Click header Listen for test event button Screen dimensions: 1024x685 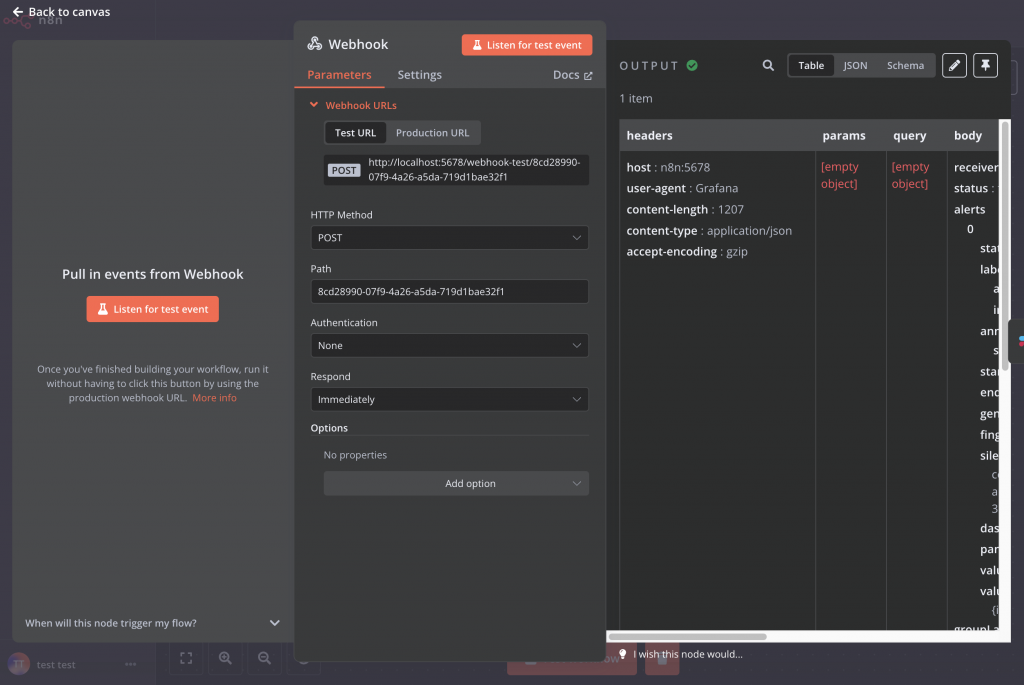click(x=526, y=45)
